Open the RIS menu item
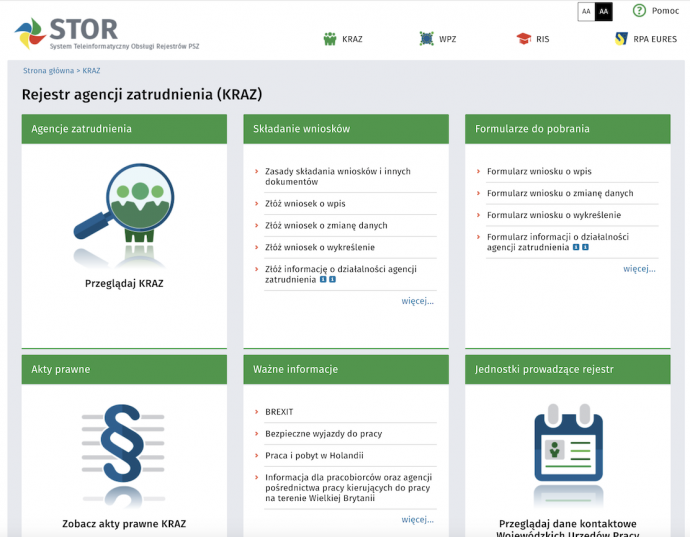690x537 pixels. [543, 39]
